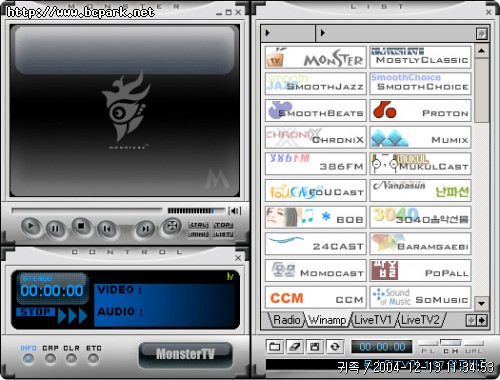This screenshot has height=380, width=500.
Task: Open the SmoothChoice station
Action: [x=420, y=84]
